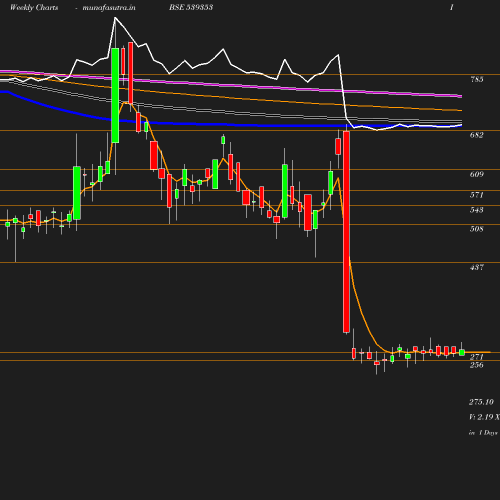Click the 548 price level label
Screen dimensions: 500x500
(x=477, y=210)
